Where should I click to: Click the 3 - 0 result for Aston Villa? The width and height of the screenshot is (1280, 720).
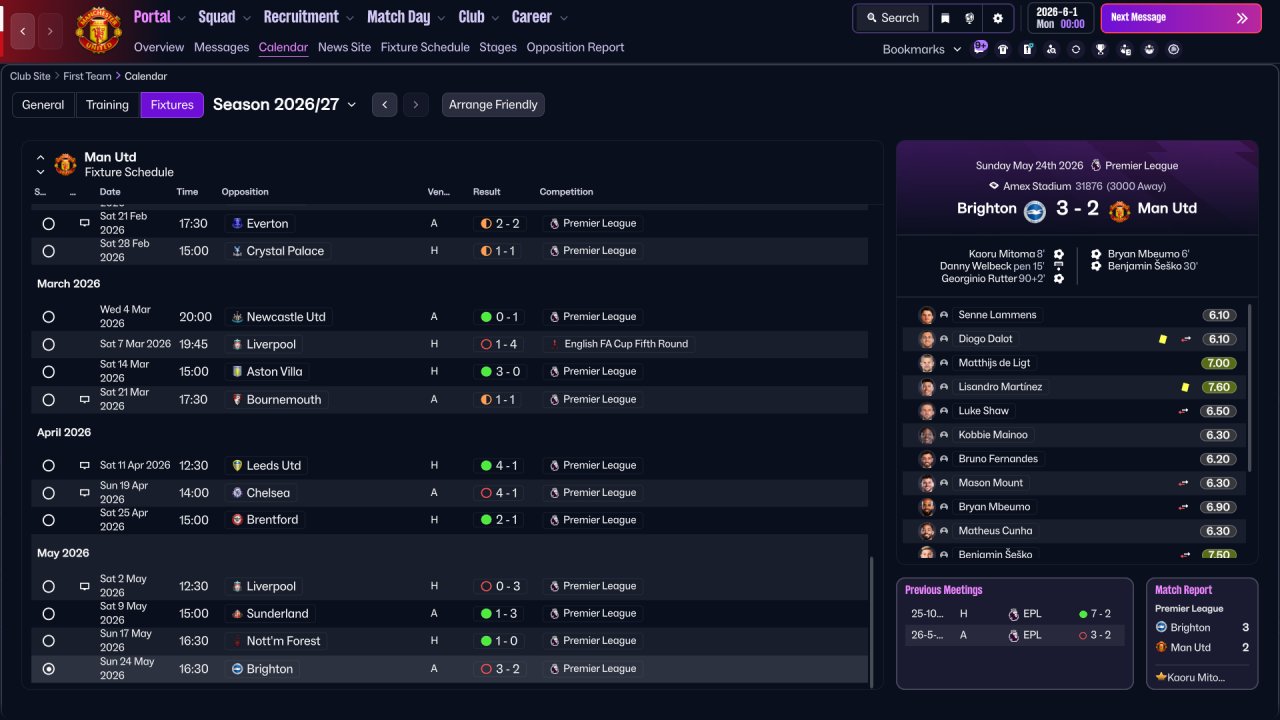pos(500,372)
